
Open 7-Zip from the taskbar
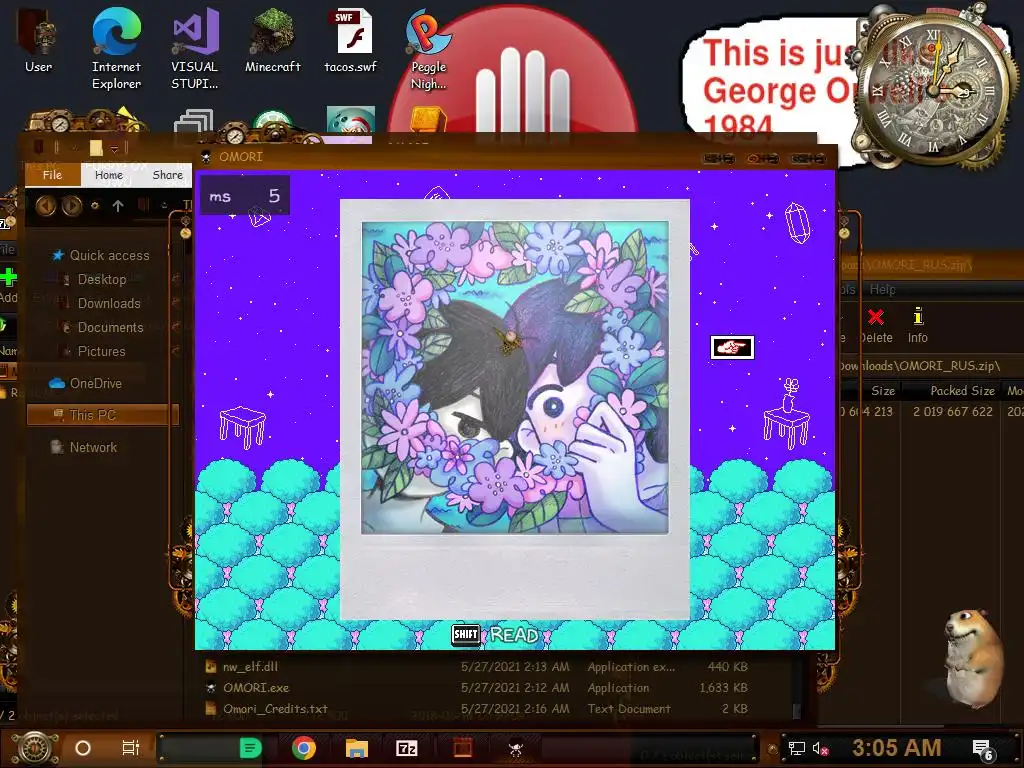406,748
